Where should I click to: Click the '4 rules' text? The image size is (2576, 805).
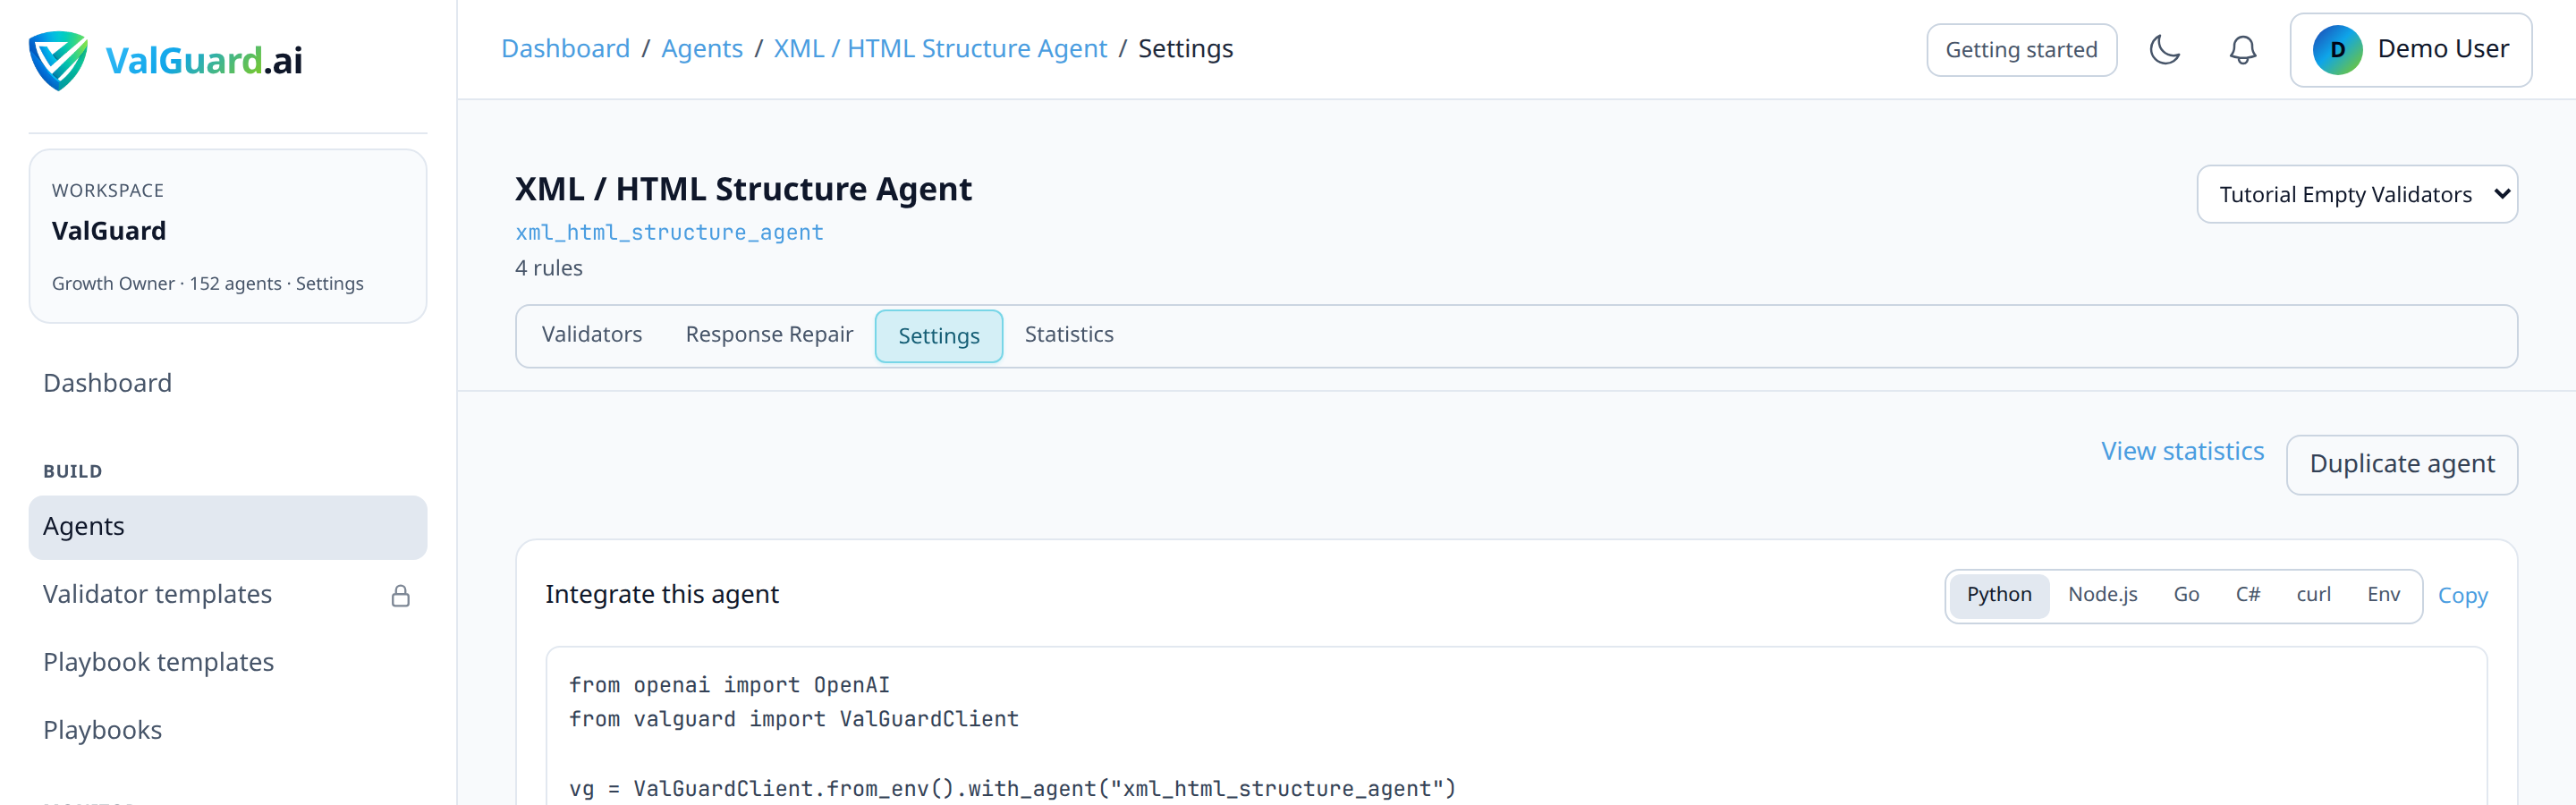tap(548, 268)
